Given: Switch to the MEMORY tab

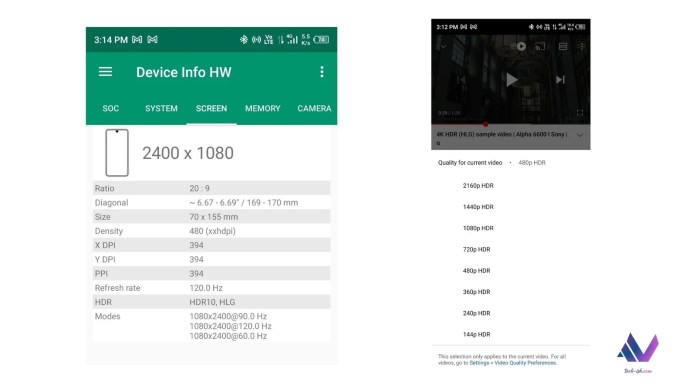Looking at the screenshot, I should 262,108.
